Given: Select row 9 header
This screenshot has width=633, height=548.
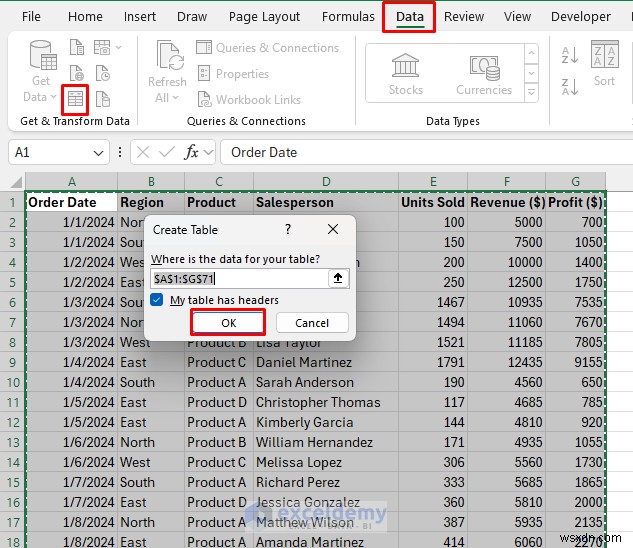Looking at the screenshot, I should click(13, 362).
